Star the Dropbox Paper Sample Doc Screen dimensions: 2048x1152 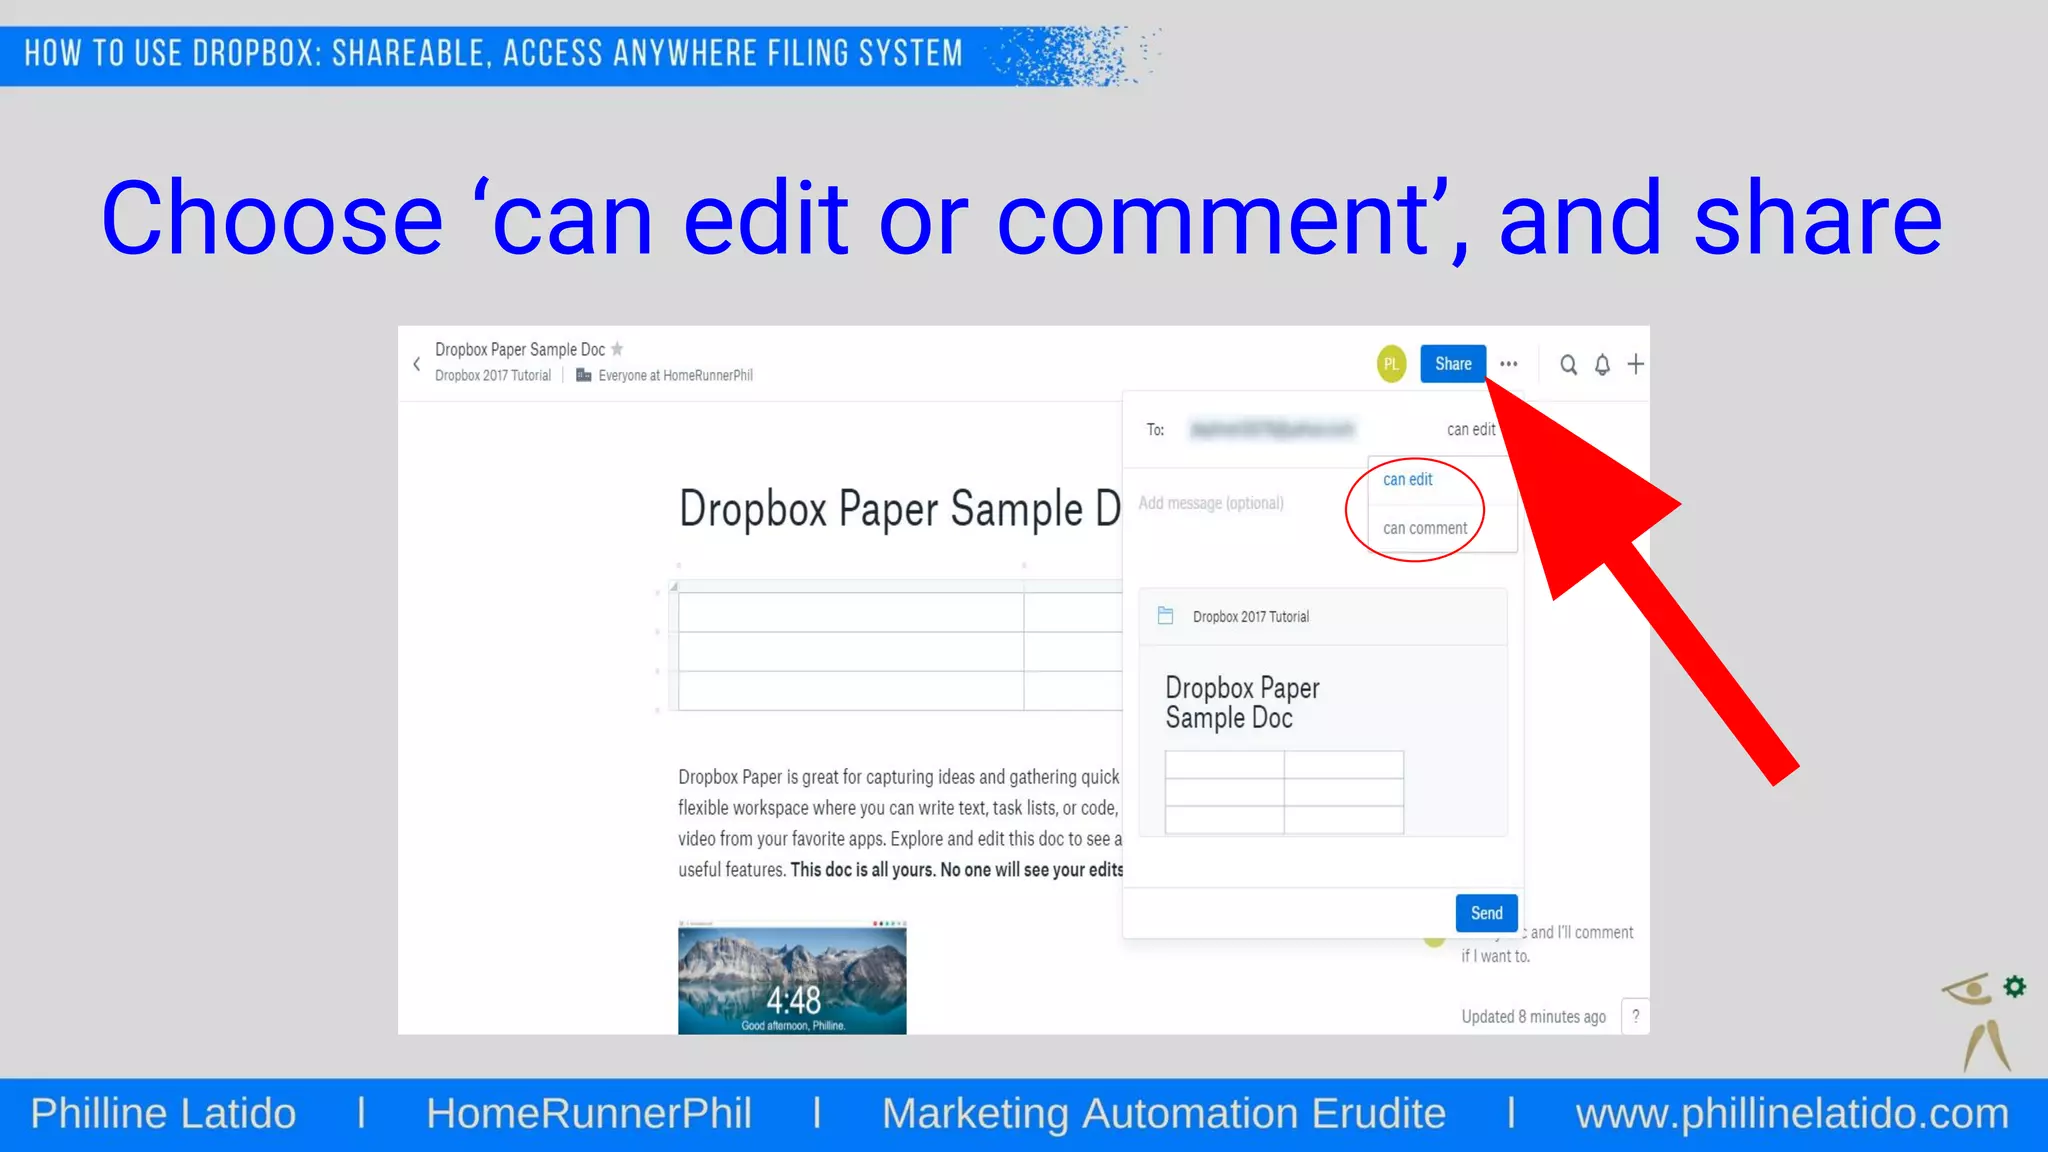pos(617,349)
